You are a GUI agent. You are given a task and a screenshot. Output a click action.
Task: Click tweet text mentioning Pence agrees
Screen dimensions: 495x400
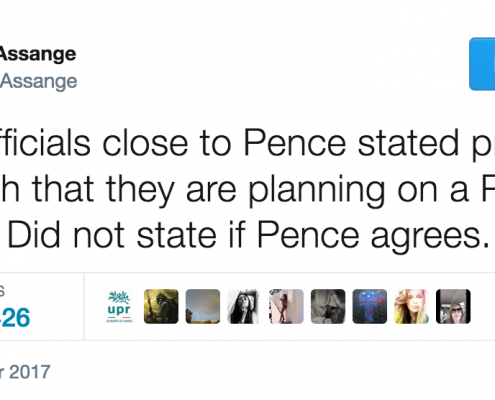pyautogui.click(x=248, y=235)
